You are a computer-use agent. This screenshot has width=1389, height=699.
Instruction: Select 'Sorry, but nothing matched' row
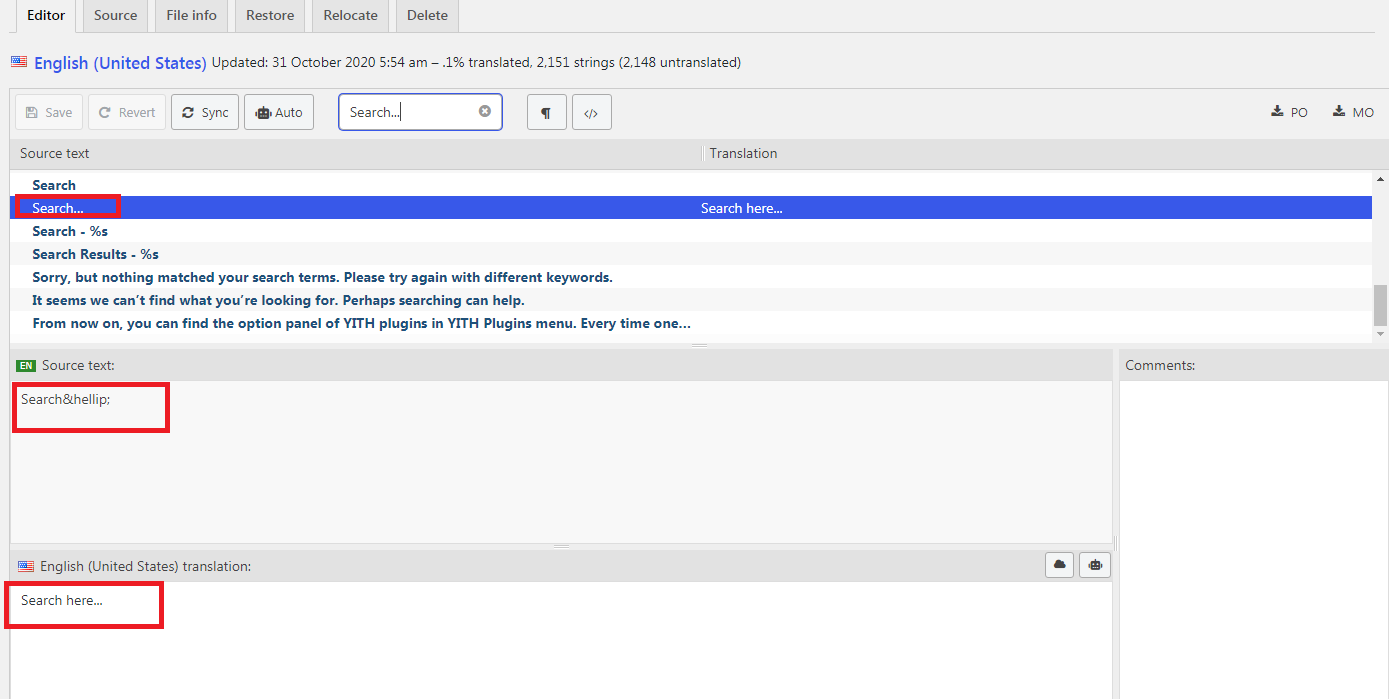pos(693,277)
